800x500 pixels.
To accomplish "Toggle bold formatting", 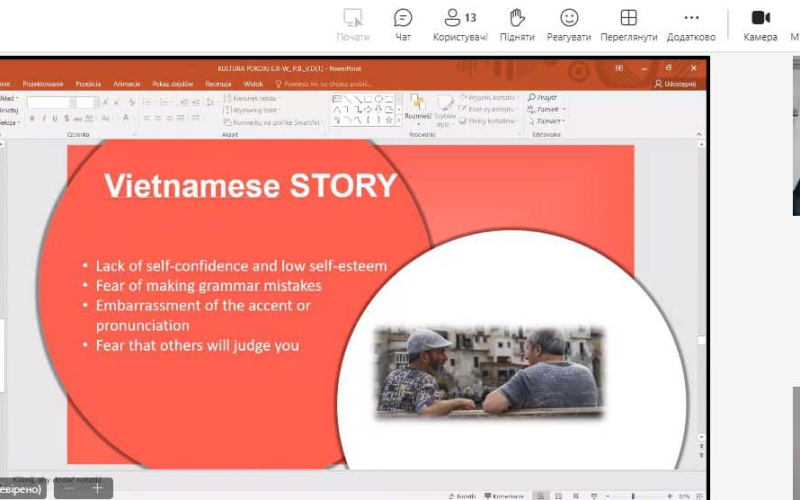I will 32,118.
